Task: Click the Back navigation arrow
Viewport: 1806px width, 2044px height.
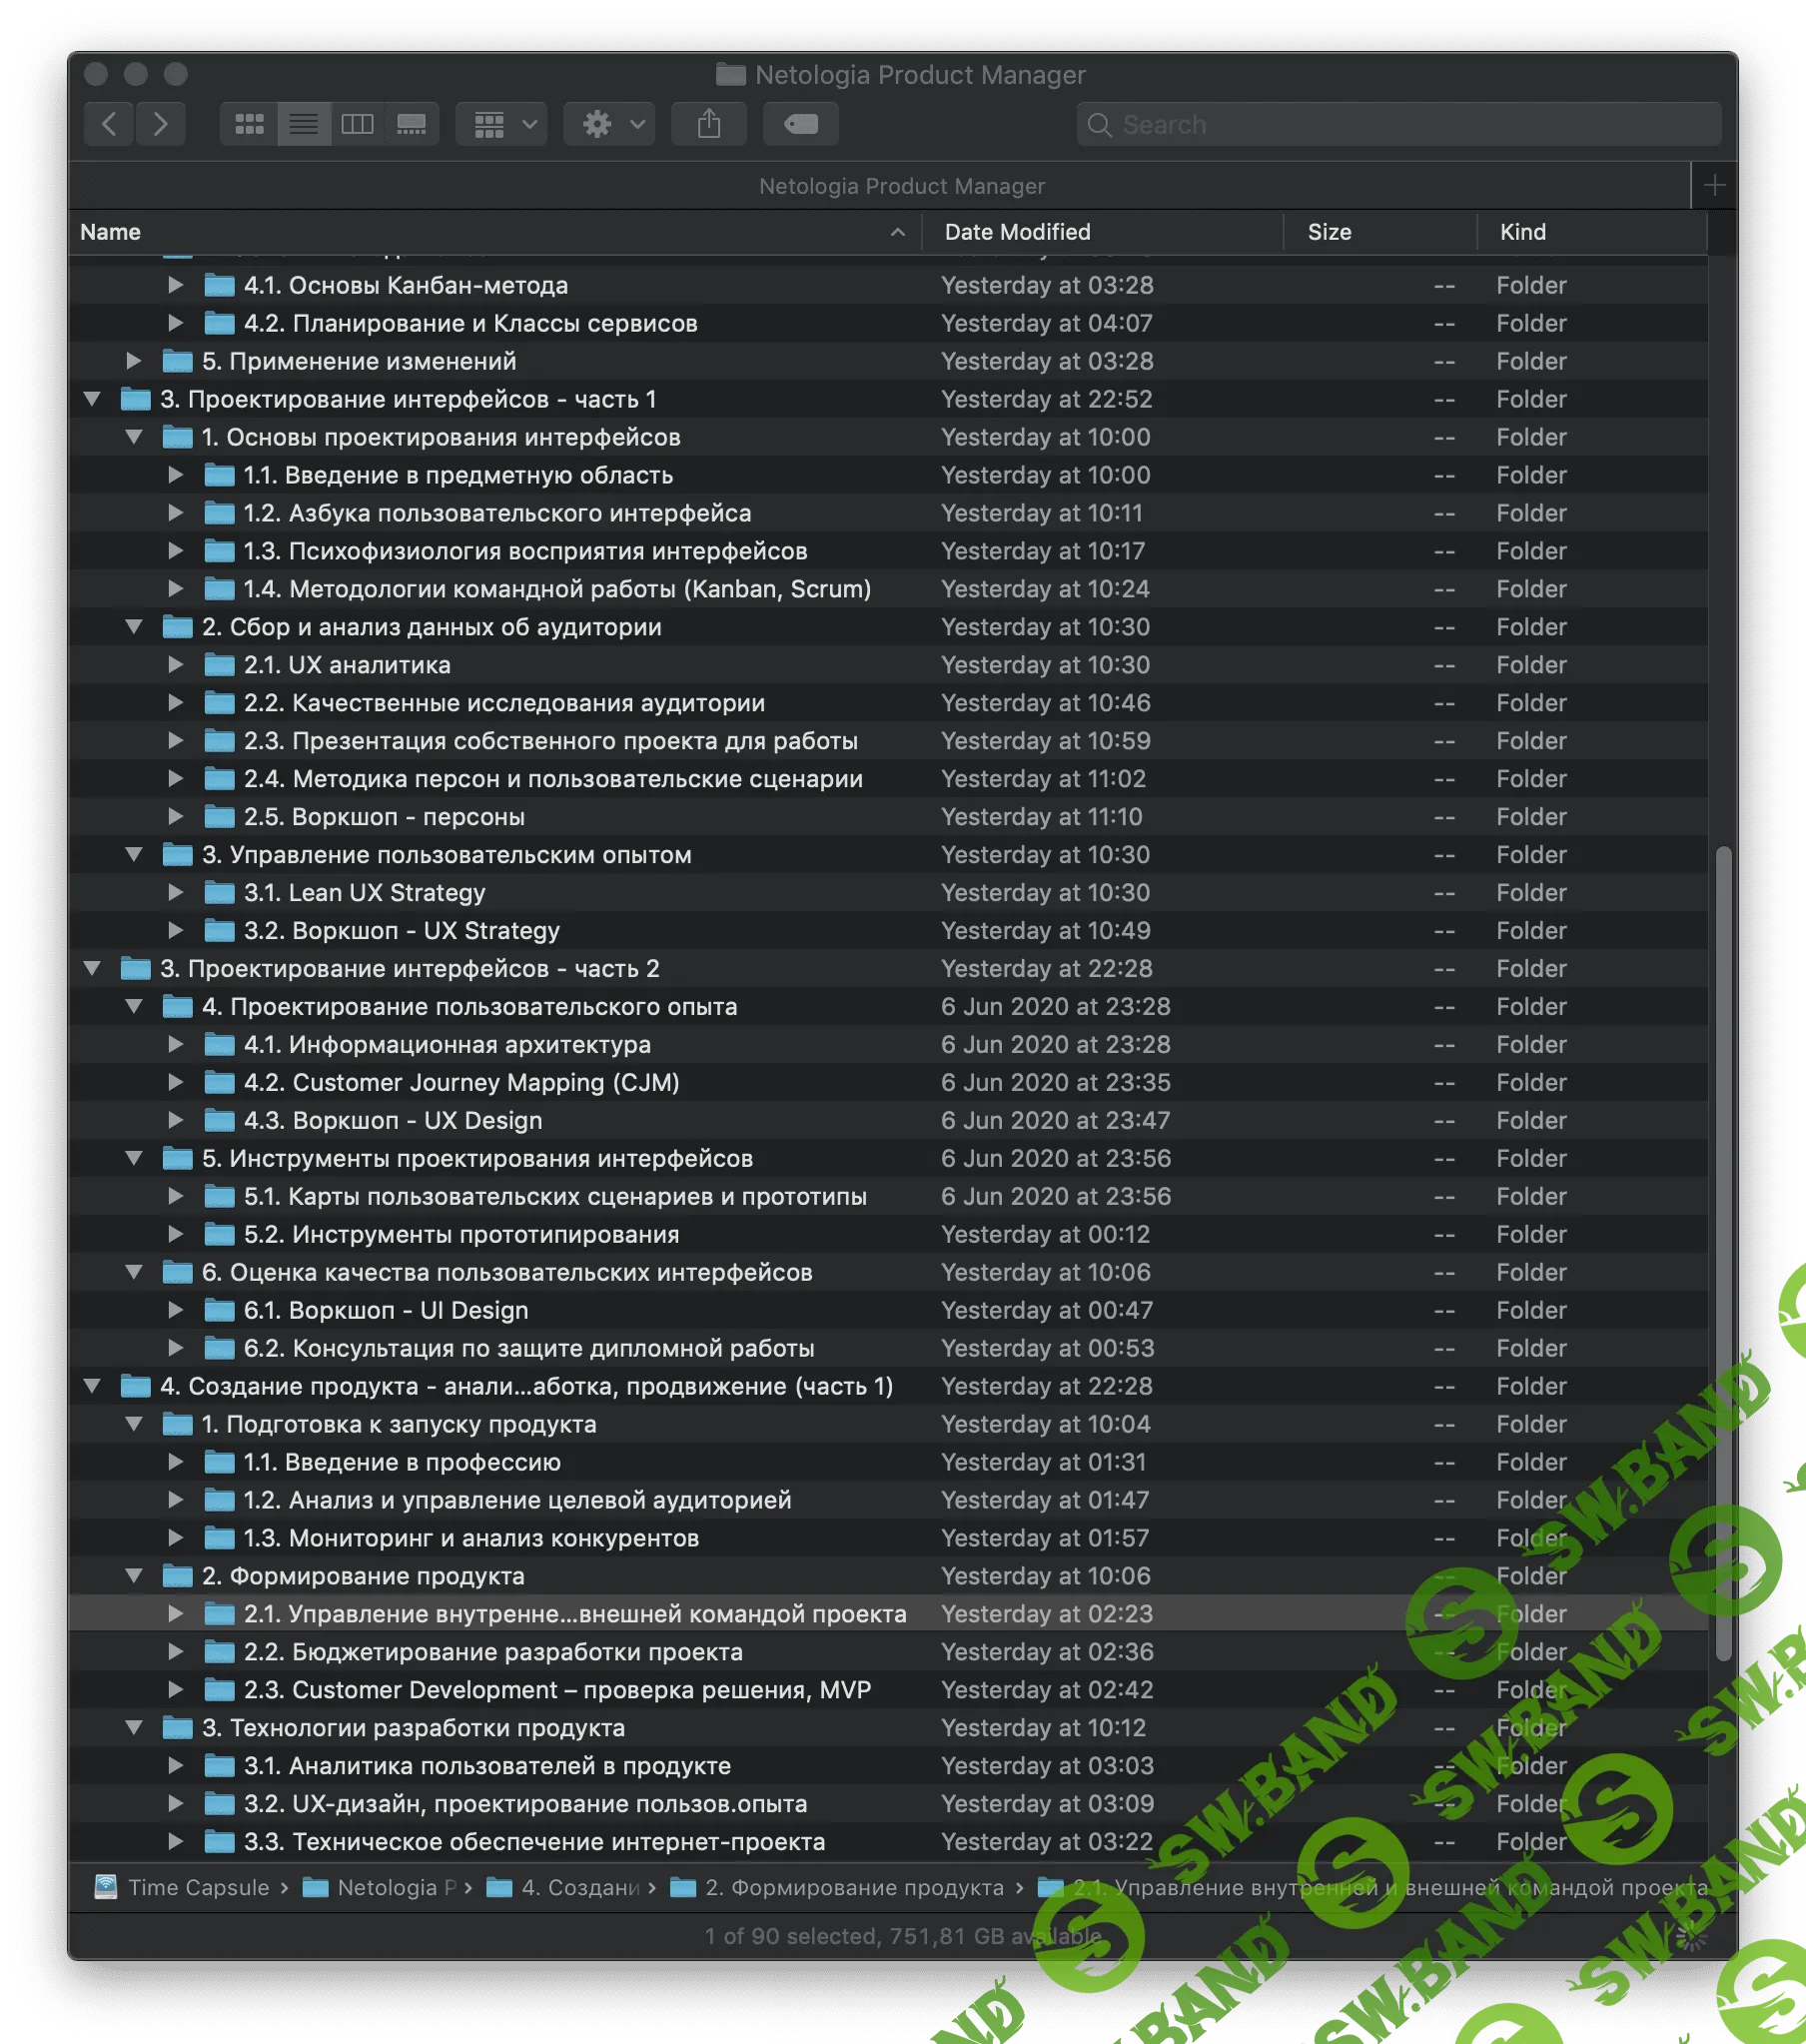Action: tap(110, 124)
